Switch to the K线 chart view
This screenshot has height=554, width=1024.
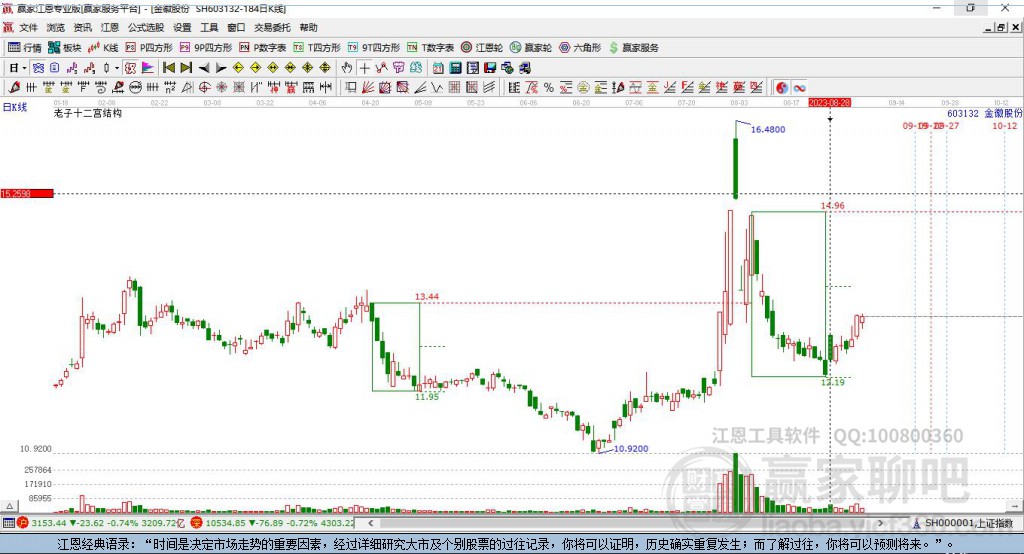103,48
